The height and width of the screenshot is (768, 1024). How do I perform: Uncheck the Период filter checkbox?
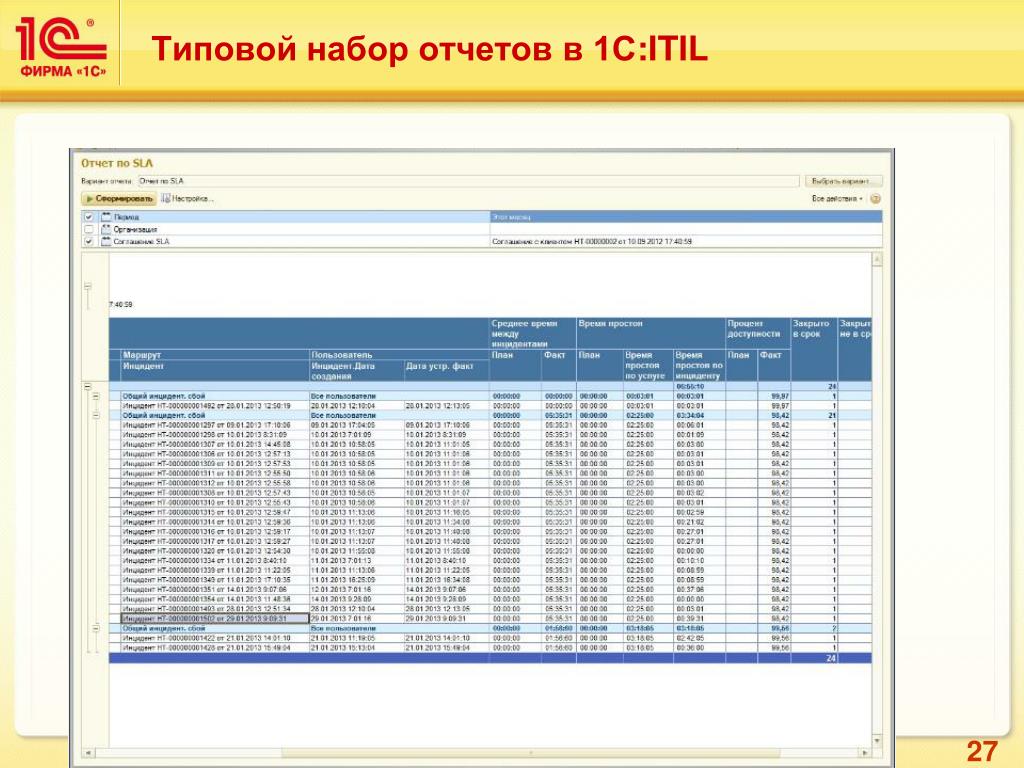pos(89,217)
